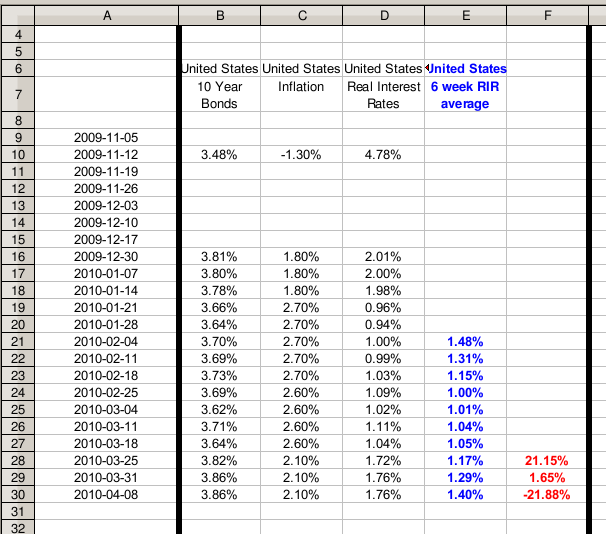The image size is (606, 534).
Task: Click the blue average value 1.00%
Action: [465, 393]
